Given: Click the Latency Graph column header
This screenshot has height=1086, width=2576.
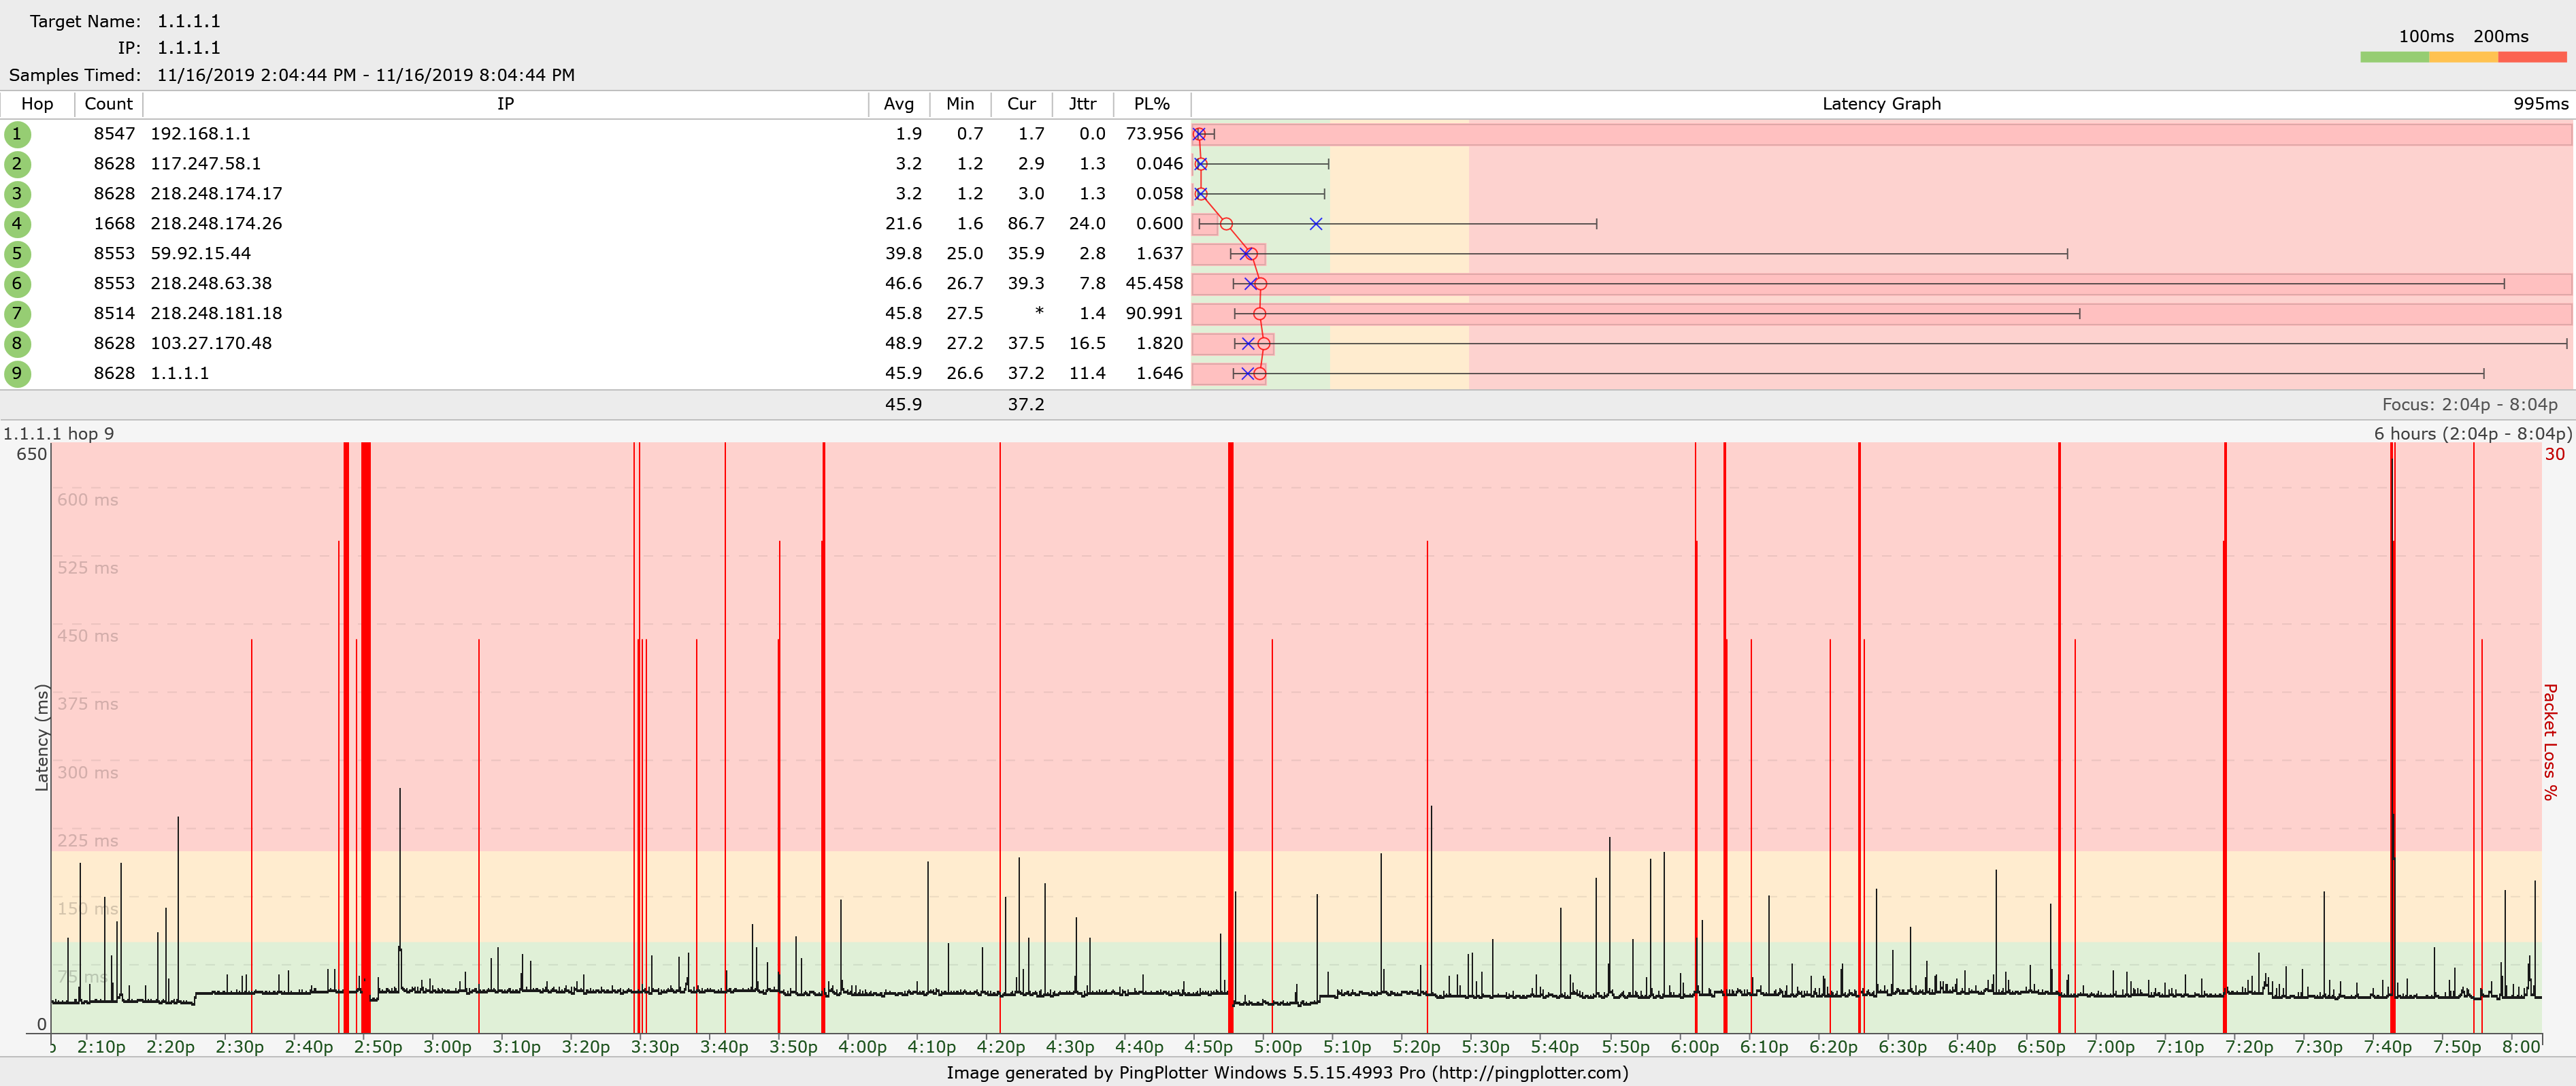Looking at the screenshot, I should click(x=1882, y=103).
